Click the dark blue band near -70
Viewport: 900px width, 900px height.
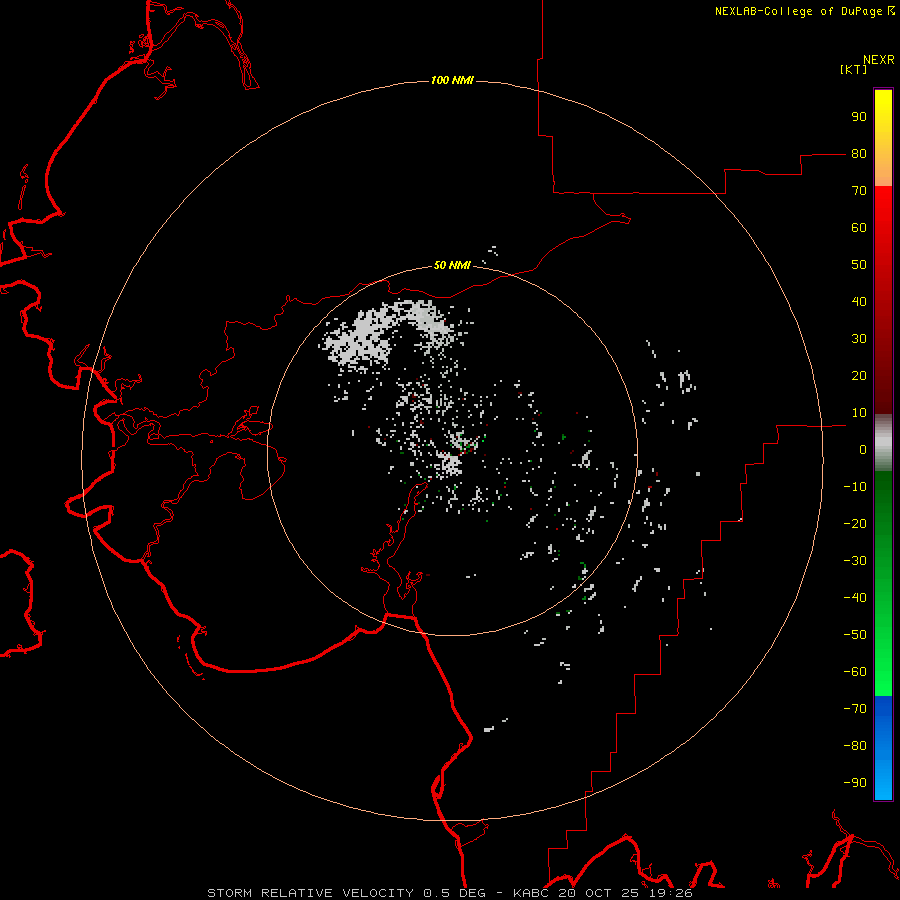click(883, 709)
